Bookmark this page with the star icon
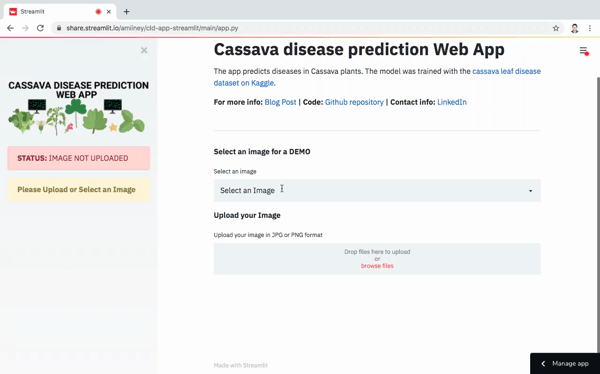This screenshot has height=374, width=600. click(x=556, y=28)
